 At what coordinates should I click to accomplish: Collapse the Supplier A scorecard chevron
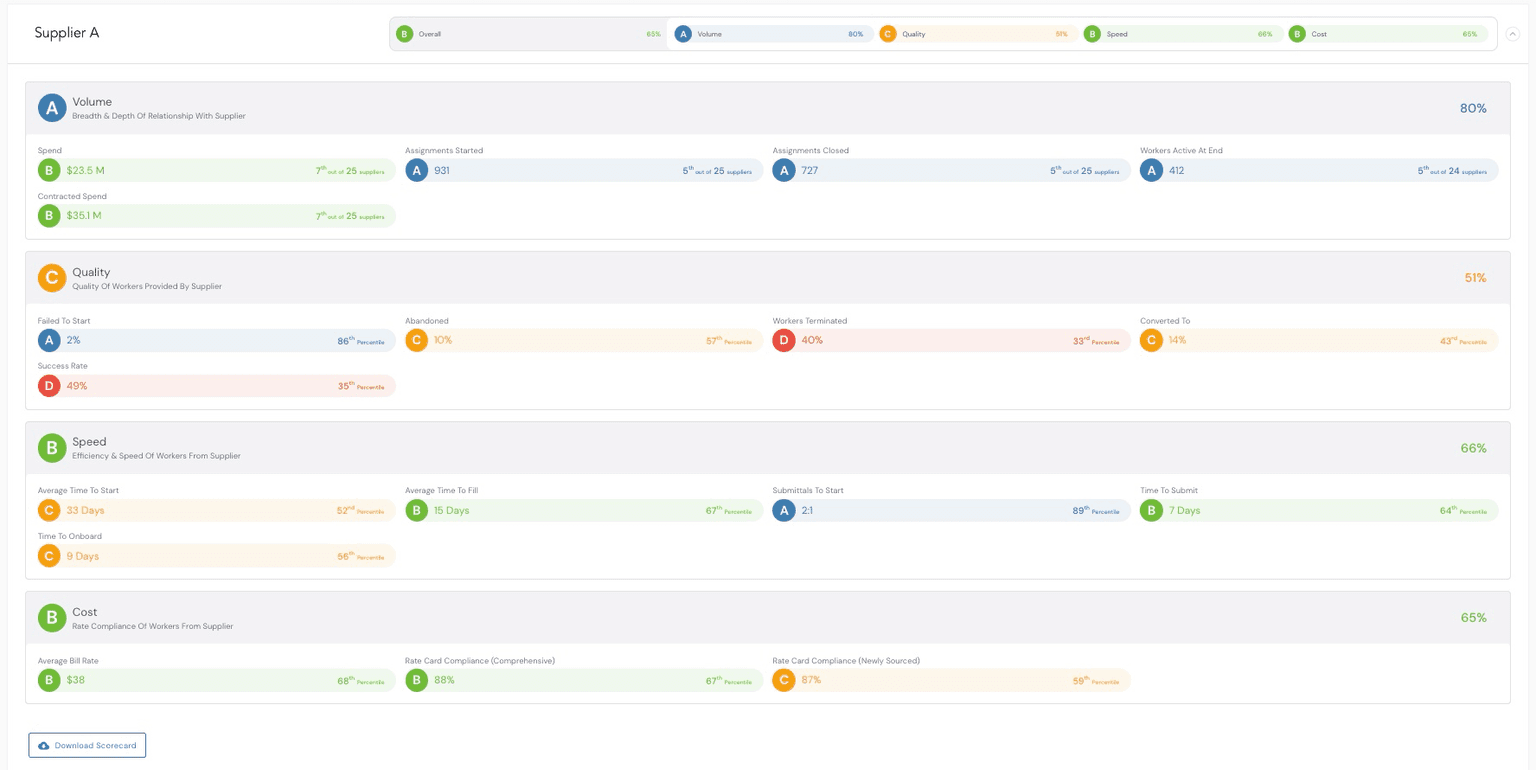pyautogui.click(x=1512, y=34)
